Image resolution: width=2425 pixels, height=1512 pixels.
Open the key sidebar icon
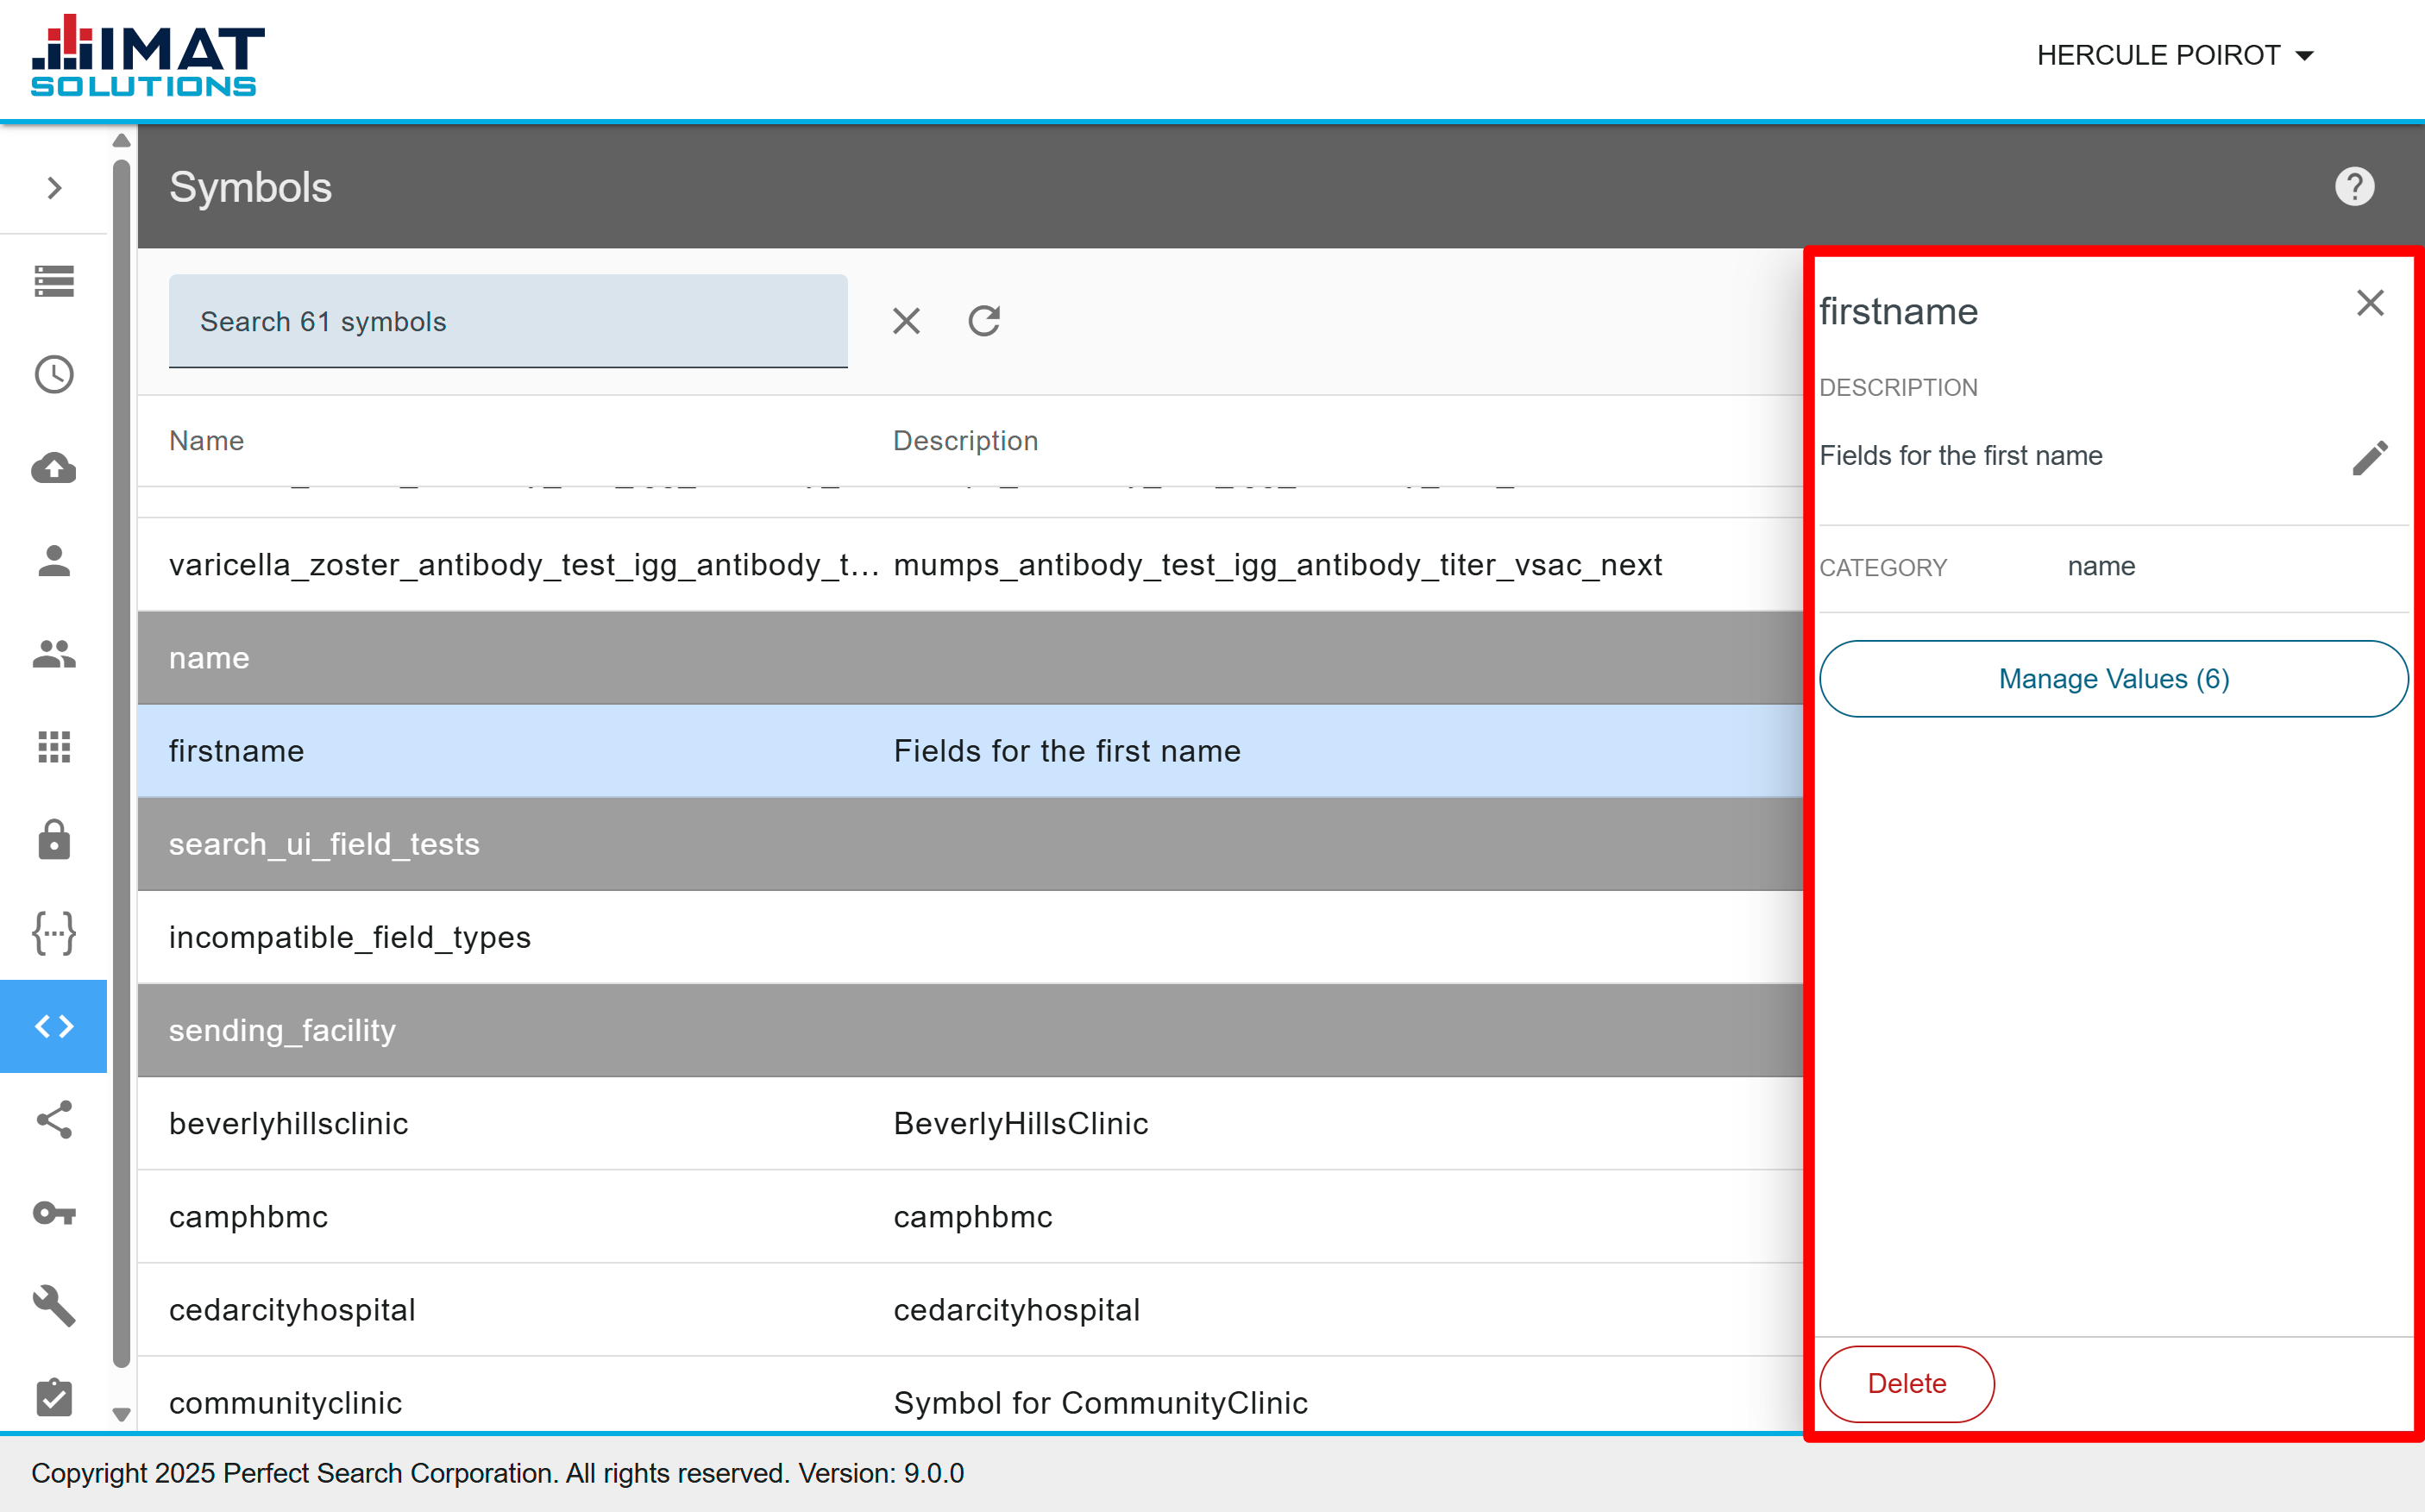[x=54, y=1213]
